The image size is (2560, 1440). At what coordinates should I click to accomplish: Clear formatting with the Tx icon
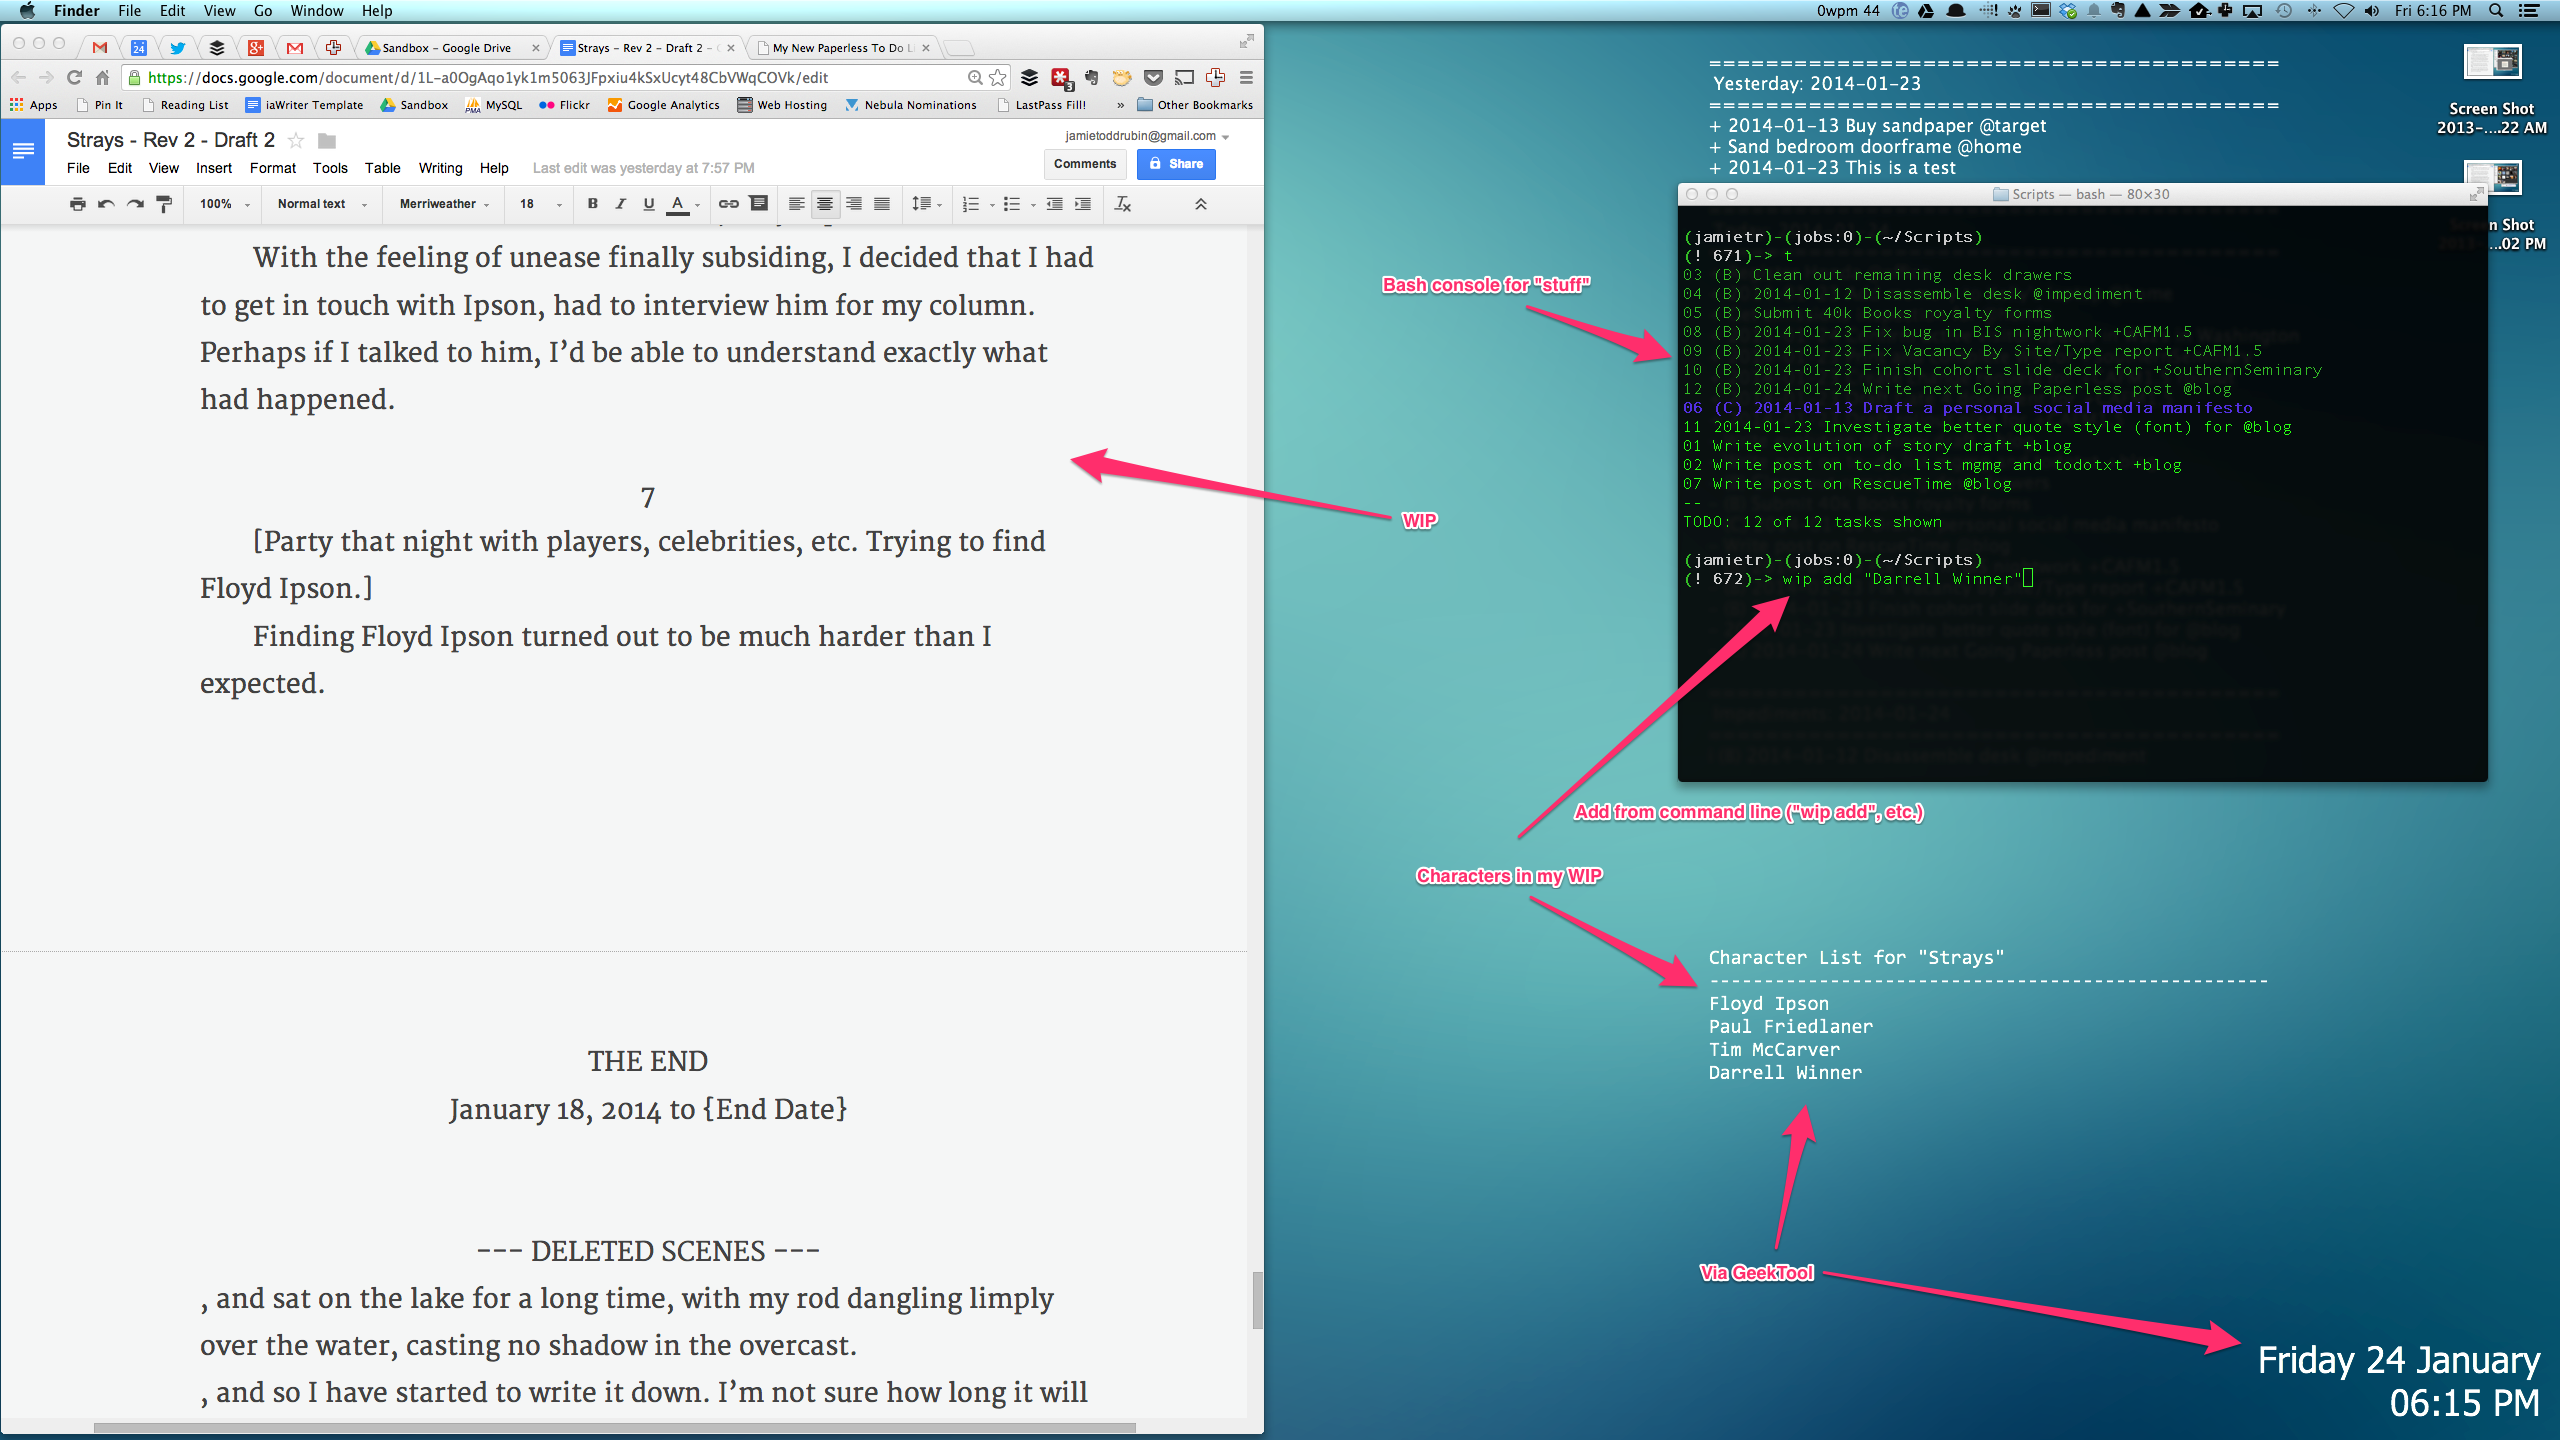tap(1121, 204)
